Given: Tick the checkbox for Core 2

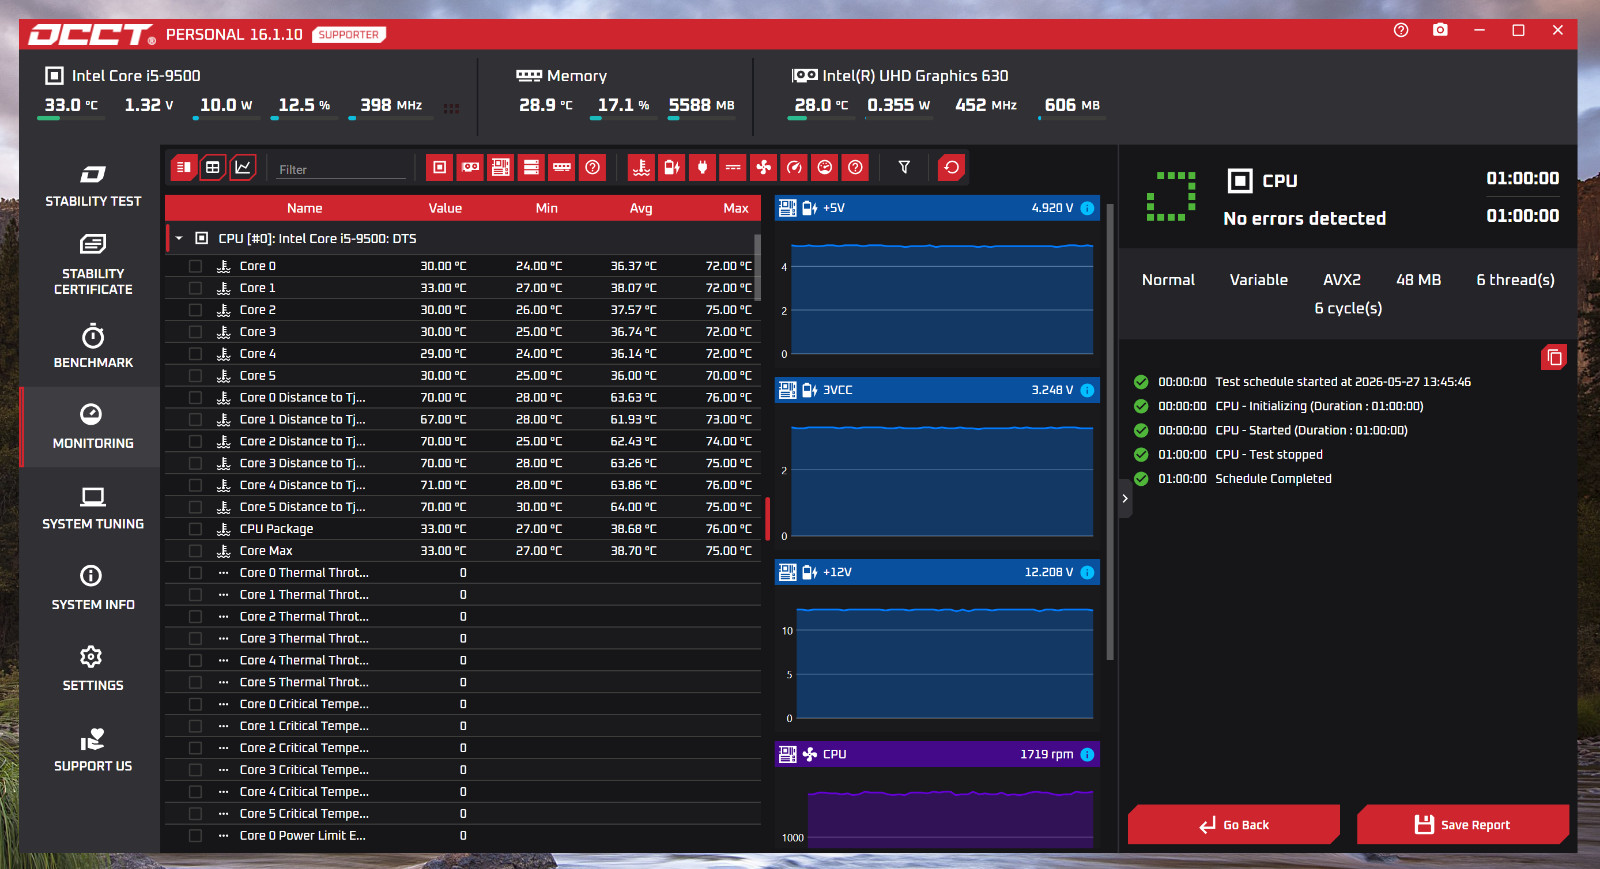Looking at the screenshot, I should pos(195,310).
